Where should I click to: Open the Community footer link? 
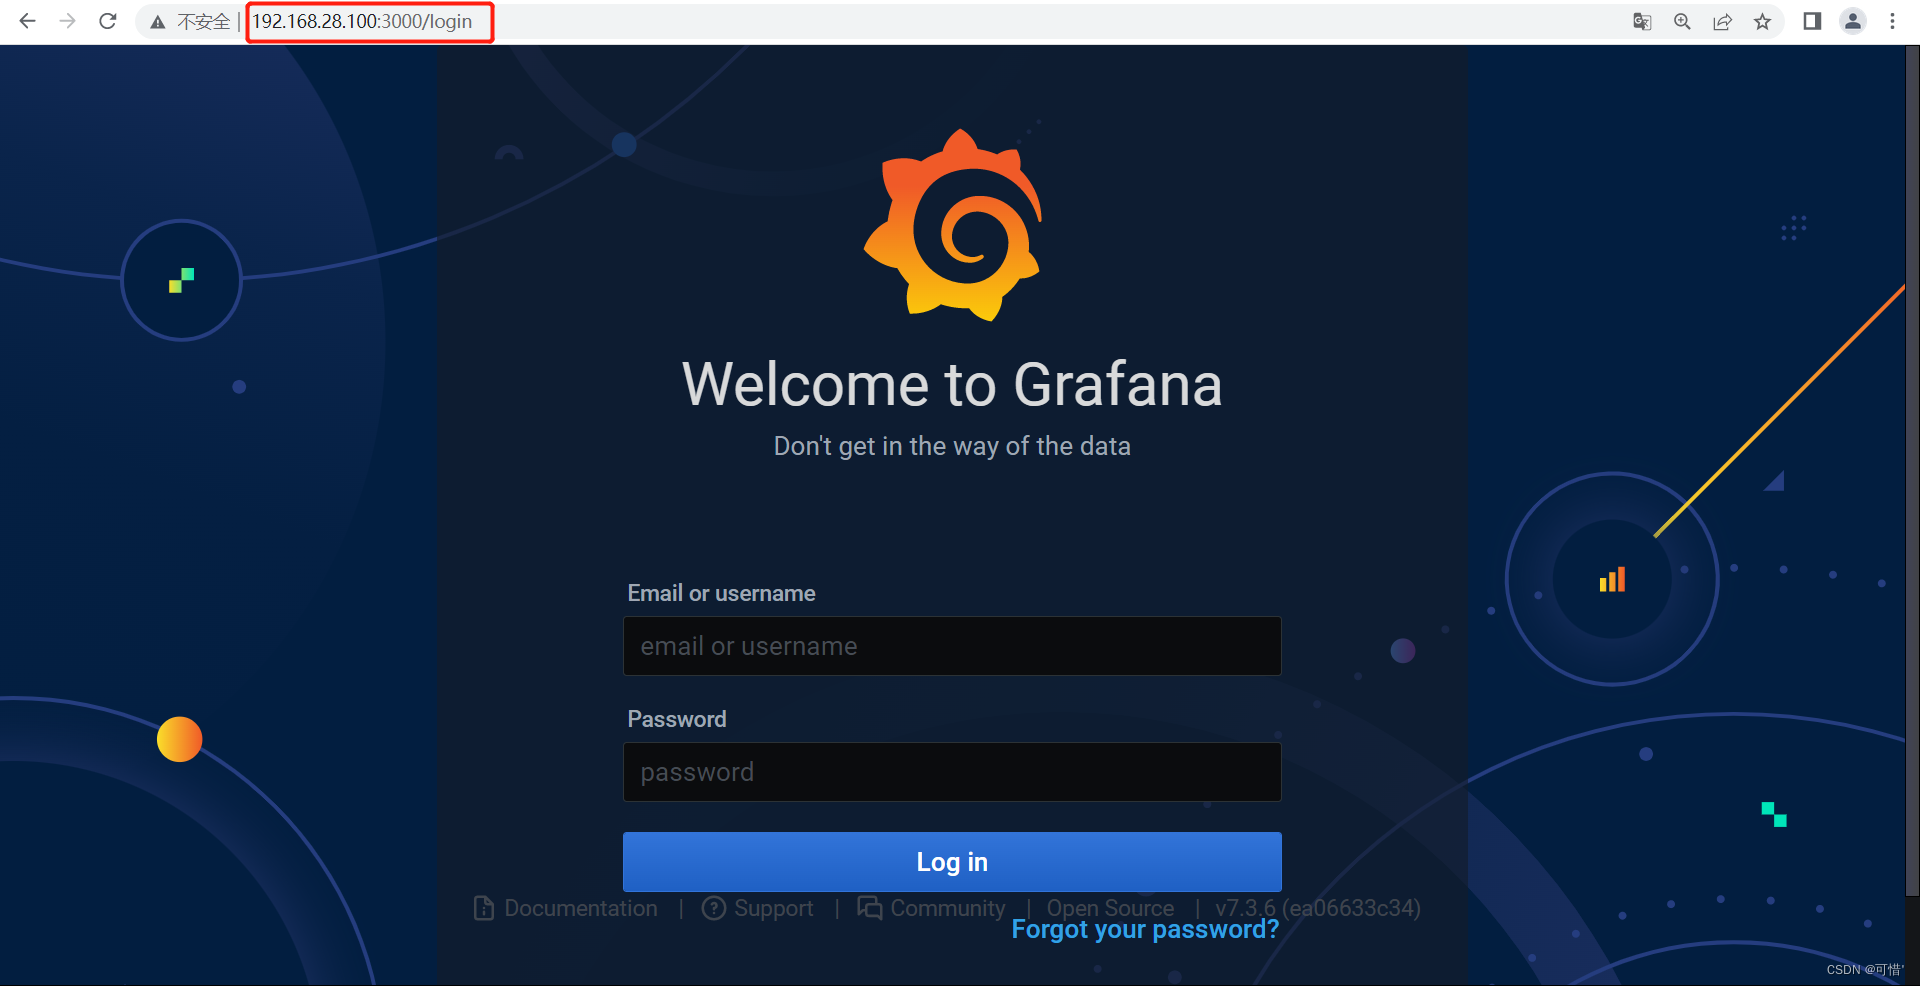948,908
